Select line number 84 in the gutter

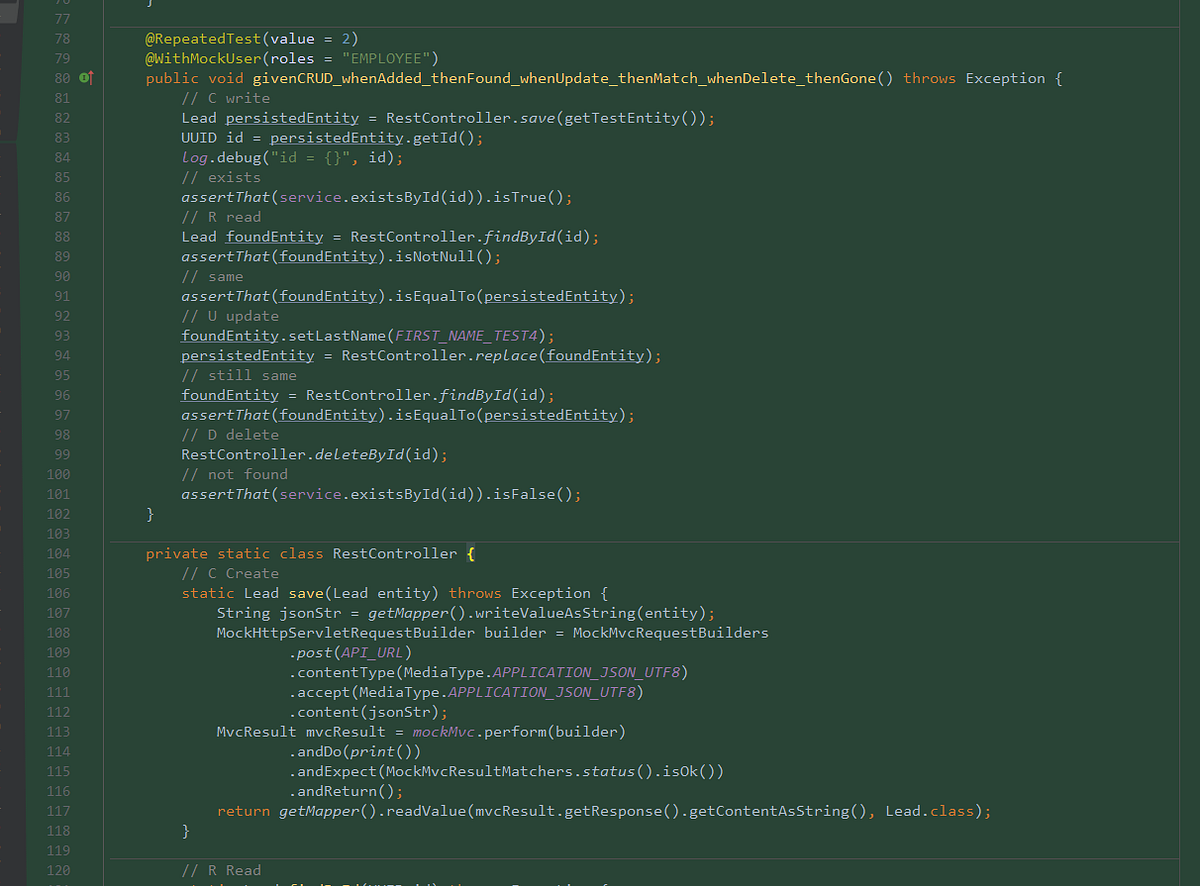[61, 157]
